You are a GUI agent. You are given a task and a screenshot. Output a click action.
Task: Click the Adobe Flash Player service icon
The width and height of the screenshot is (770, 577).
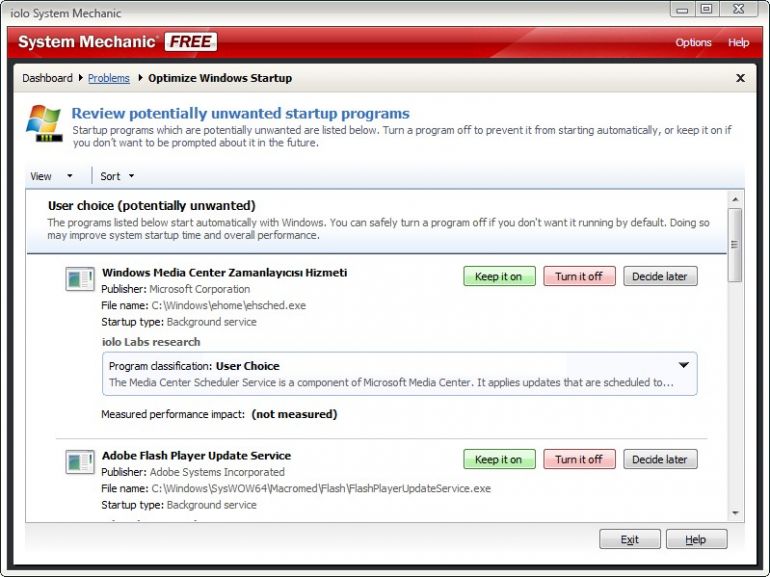point(79,462)
